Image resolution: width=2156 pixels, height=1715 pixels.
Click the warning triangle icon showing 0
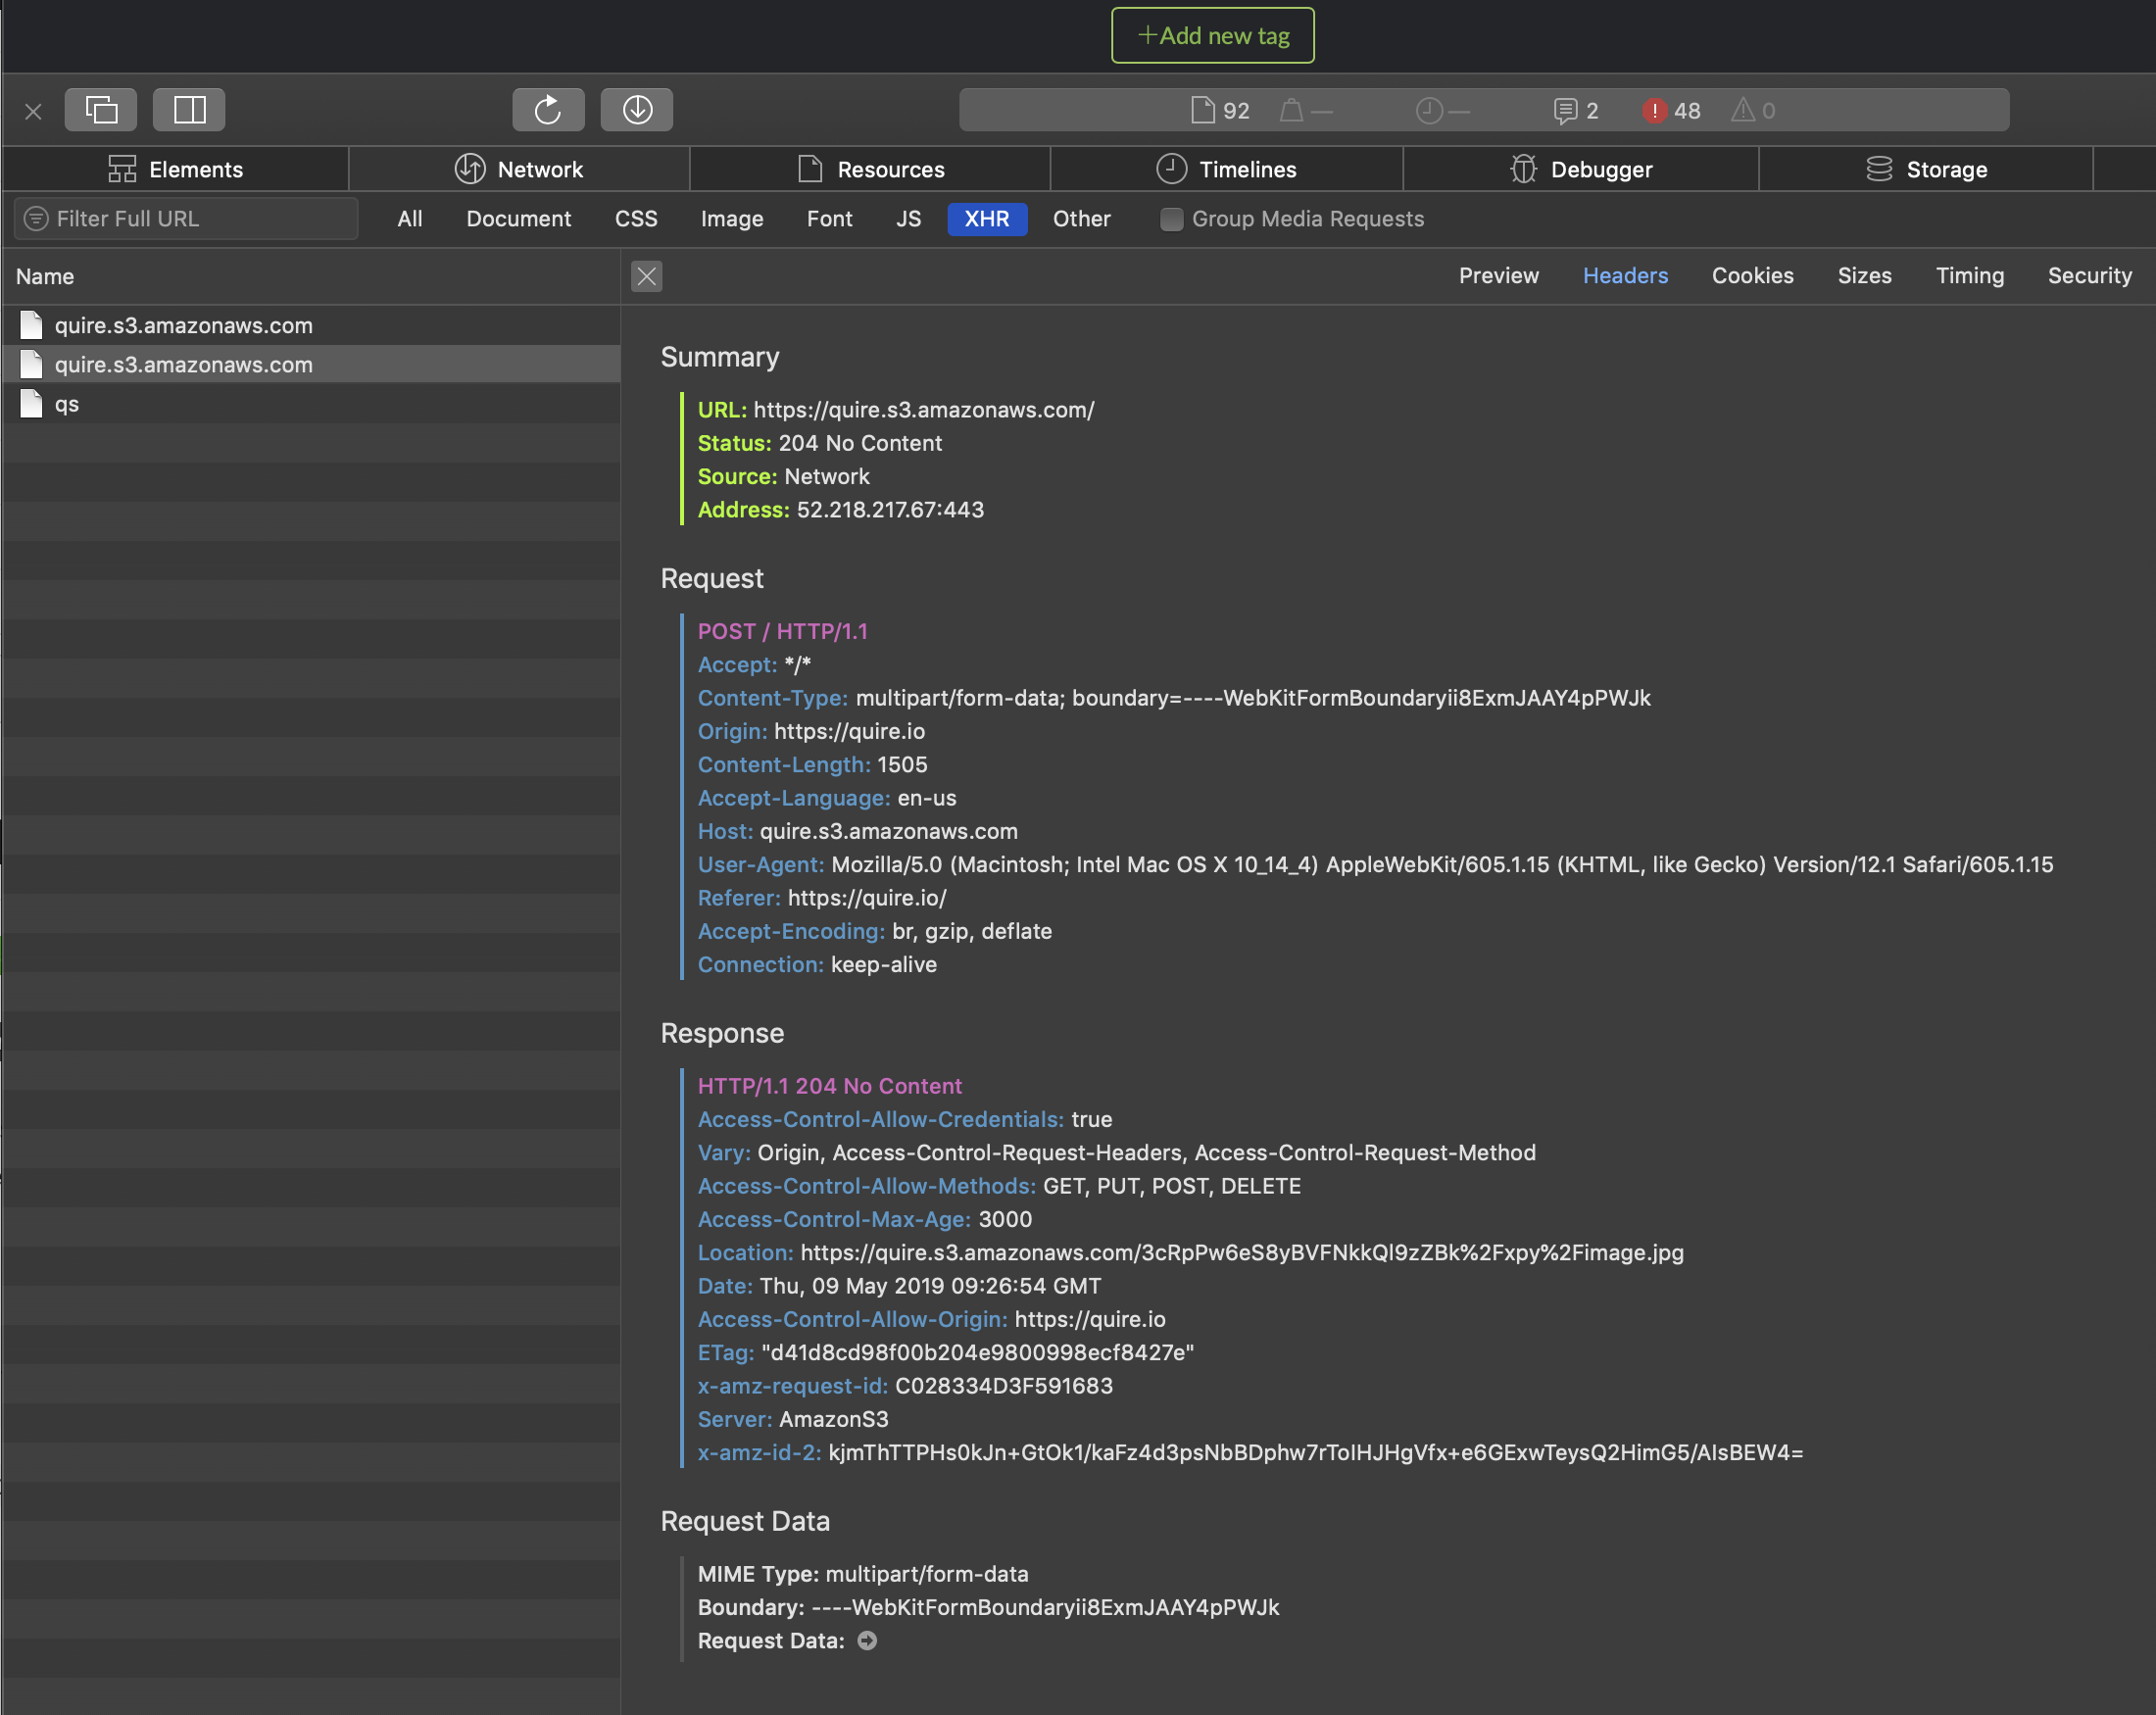1743,110
